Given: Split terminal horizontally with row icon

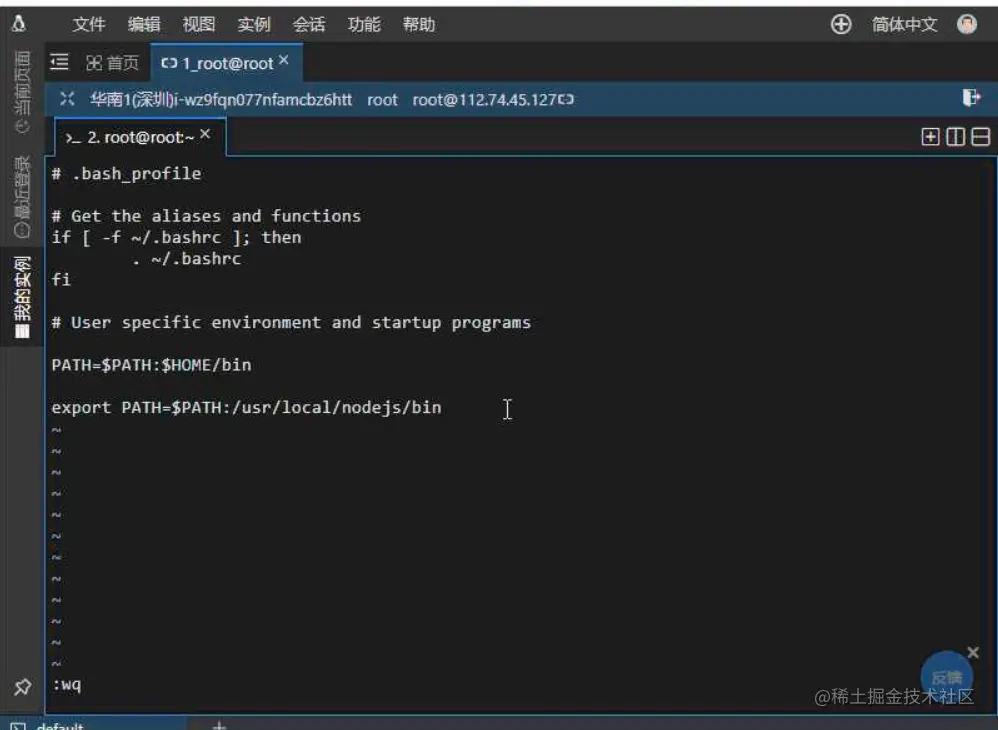Looking at the screenshot, I should (x=981, y=137).
